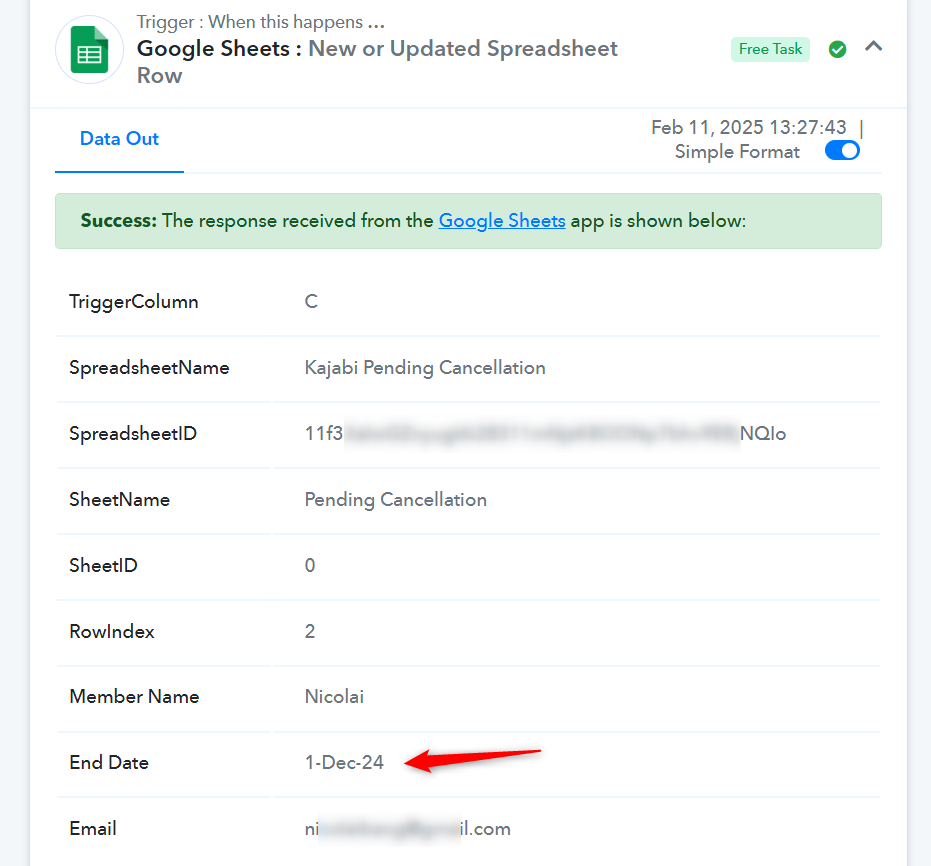Click the timestamp Feb 11, 2025 13:27:43
Viewport: 931px width, 866px height.
tap(748, 128)
